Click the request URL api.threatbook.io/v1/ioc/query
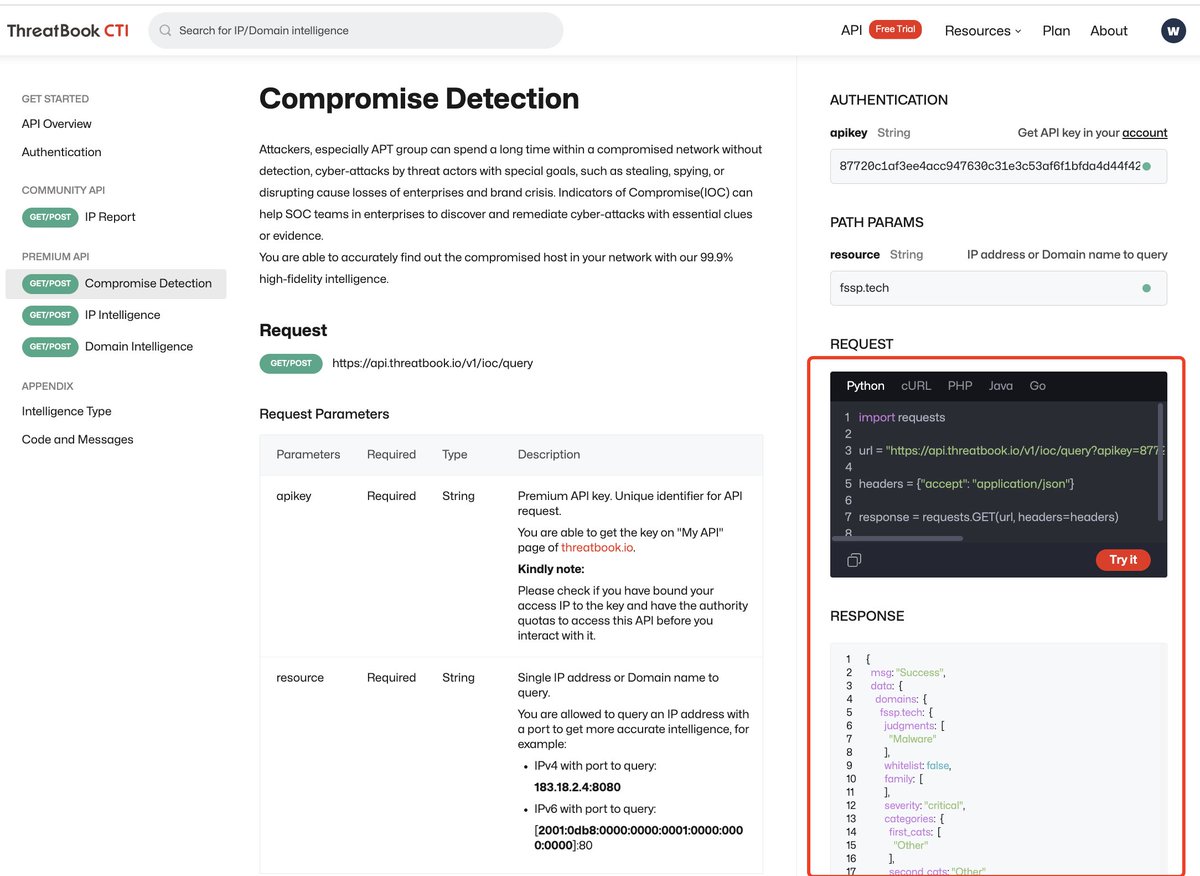 point(432,363)
